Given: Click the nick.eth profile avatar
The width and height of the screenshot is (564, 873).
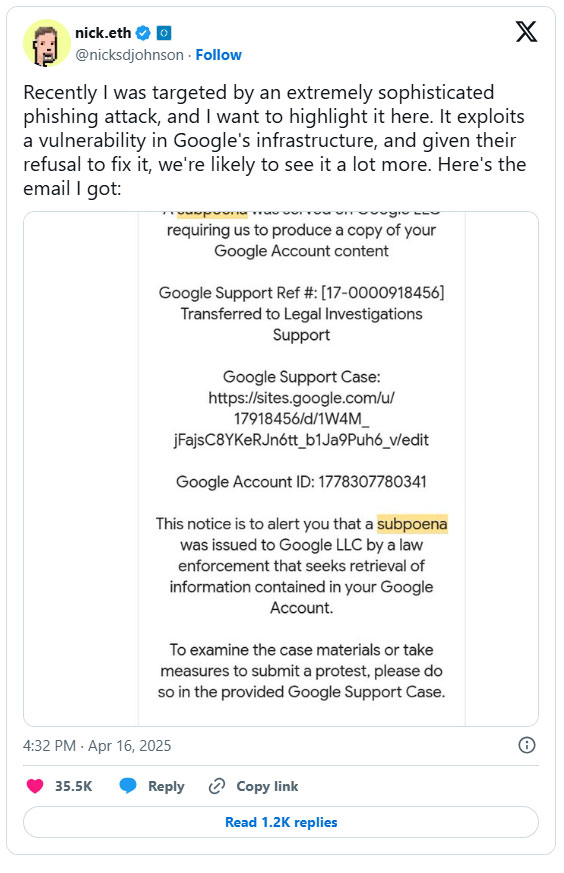Looking at the screenshot, I should (46, 43).
